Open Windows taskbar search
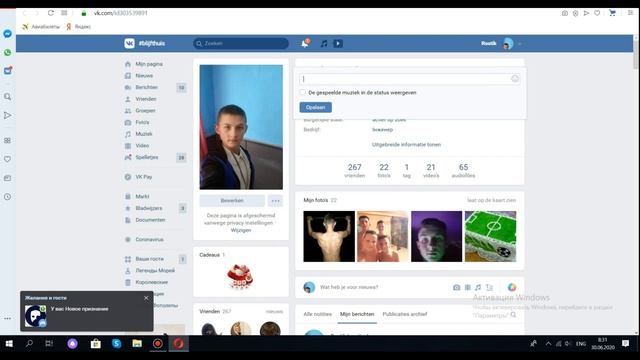The image size is (640, 360). 29,344
